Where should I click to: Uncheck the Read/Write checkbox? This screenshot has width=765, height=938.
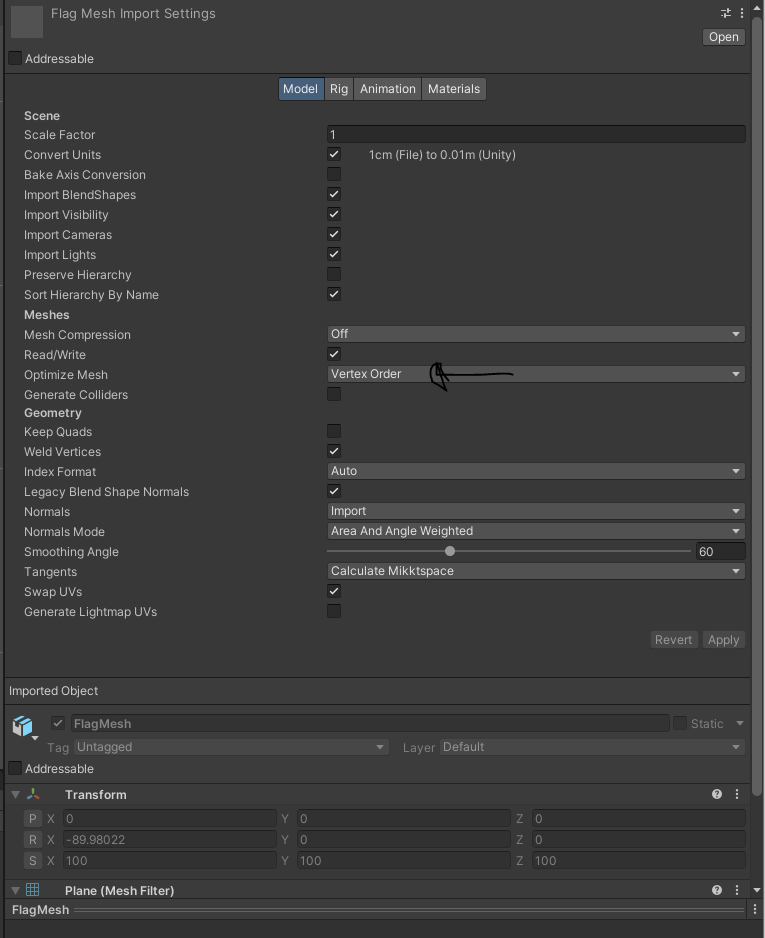point(334,354)
